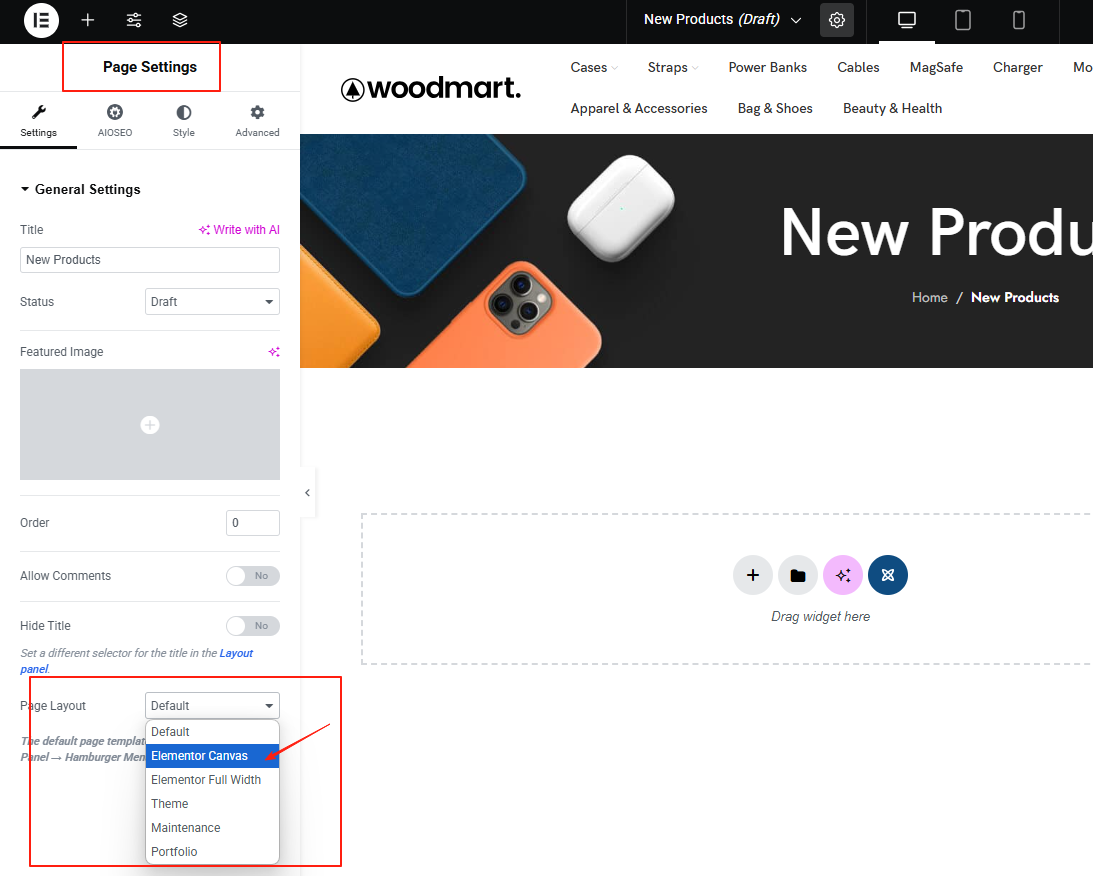Open the New Products (Draft) document dropdown
Screen dimensions: 1093x876
(720, 19)
